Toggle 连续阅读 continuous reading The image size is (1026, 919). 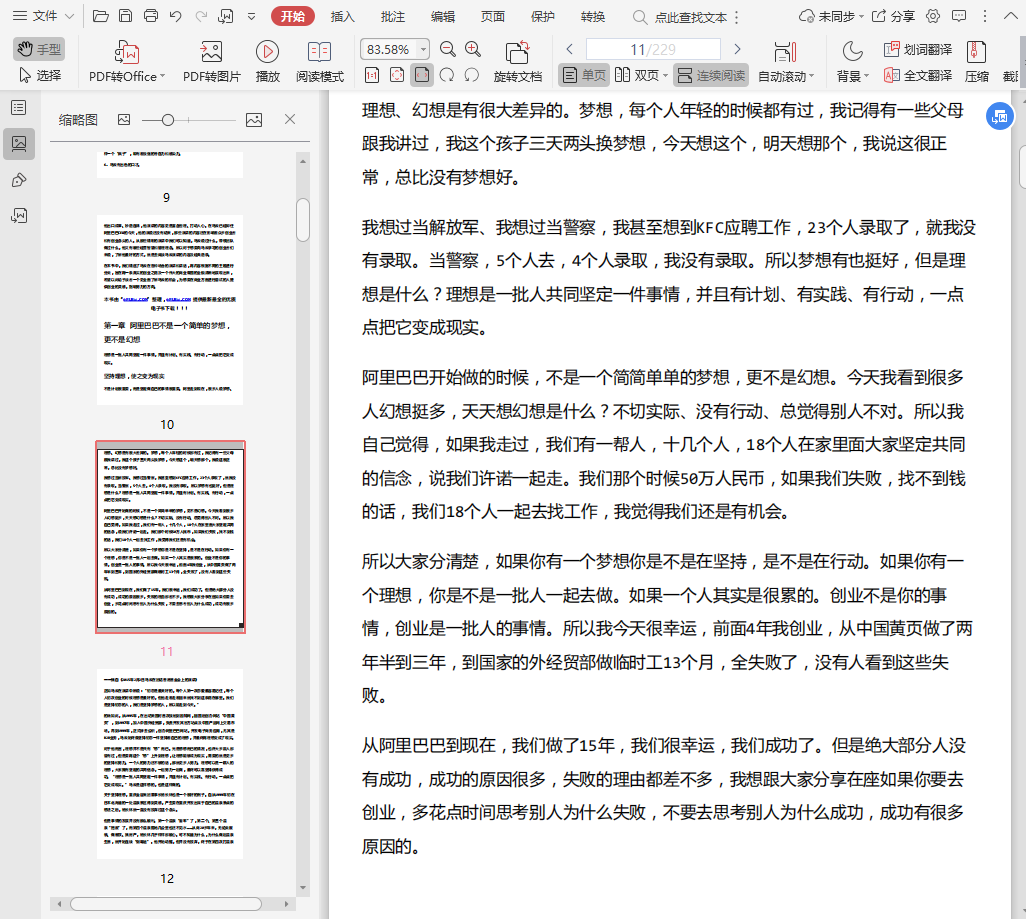pos(710,75)
